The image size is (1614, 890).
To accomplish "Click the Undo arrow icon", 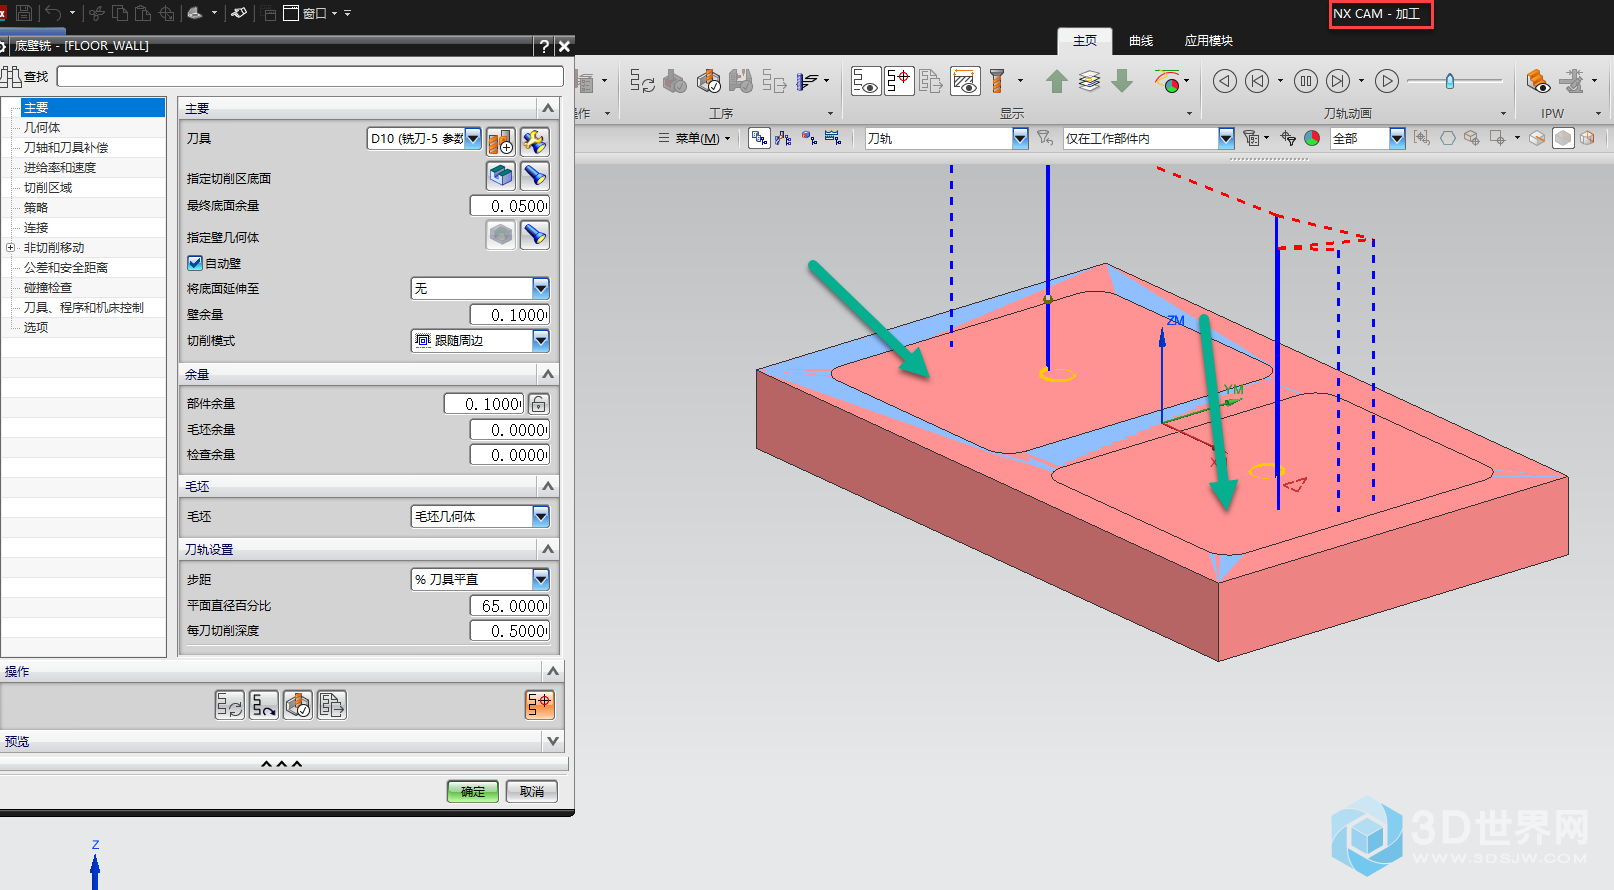I will pos(53,13).
